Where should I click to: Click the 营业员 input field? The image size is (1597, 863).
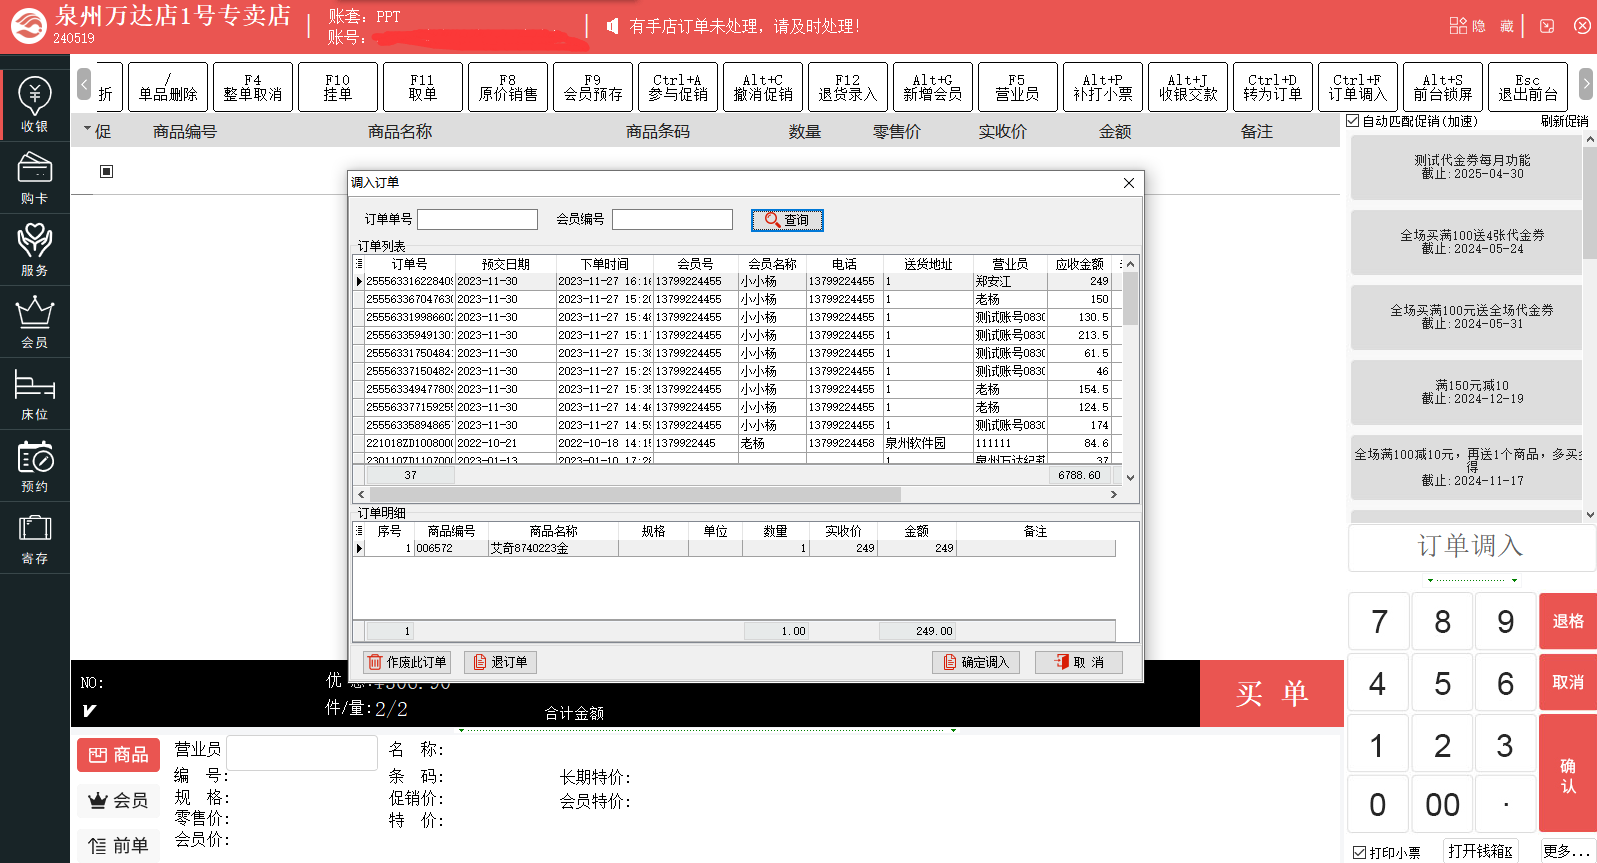pyautogui.click(x=302, y=752)
